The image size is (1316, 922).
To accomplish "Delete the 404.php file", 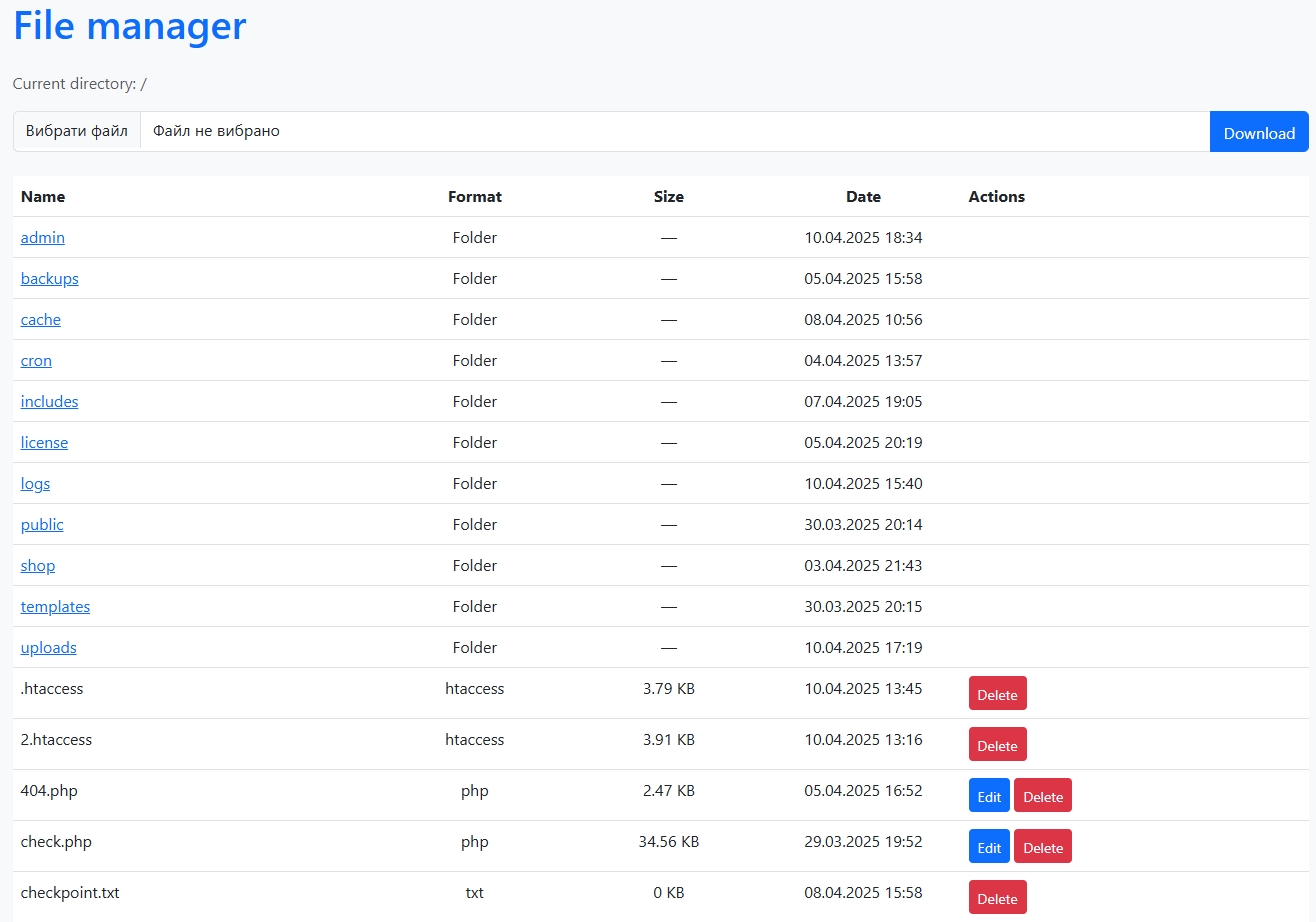I will 1042,796.
